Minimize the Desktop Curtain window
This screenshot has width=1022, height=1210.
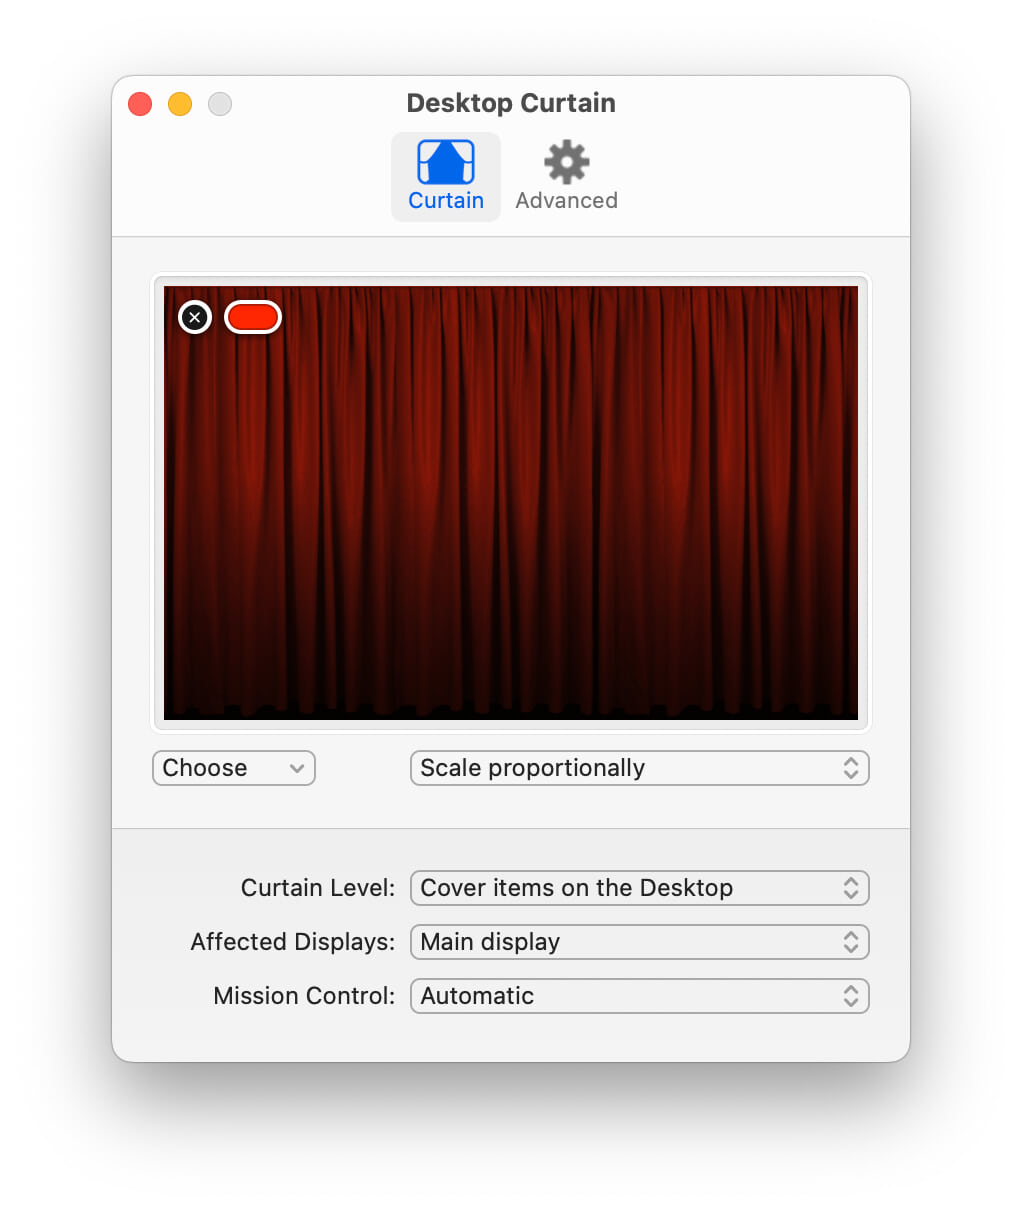tap(180, 104)
